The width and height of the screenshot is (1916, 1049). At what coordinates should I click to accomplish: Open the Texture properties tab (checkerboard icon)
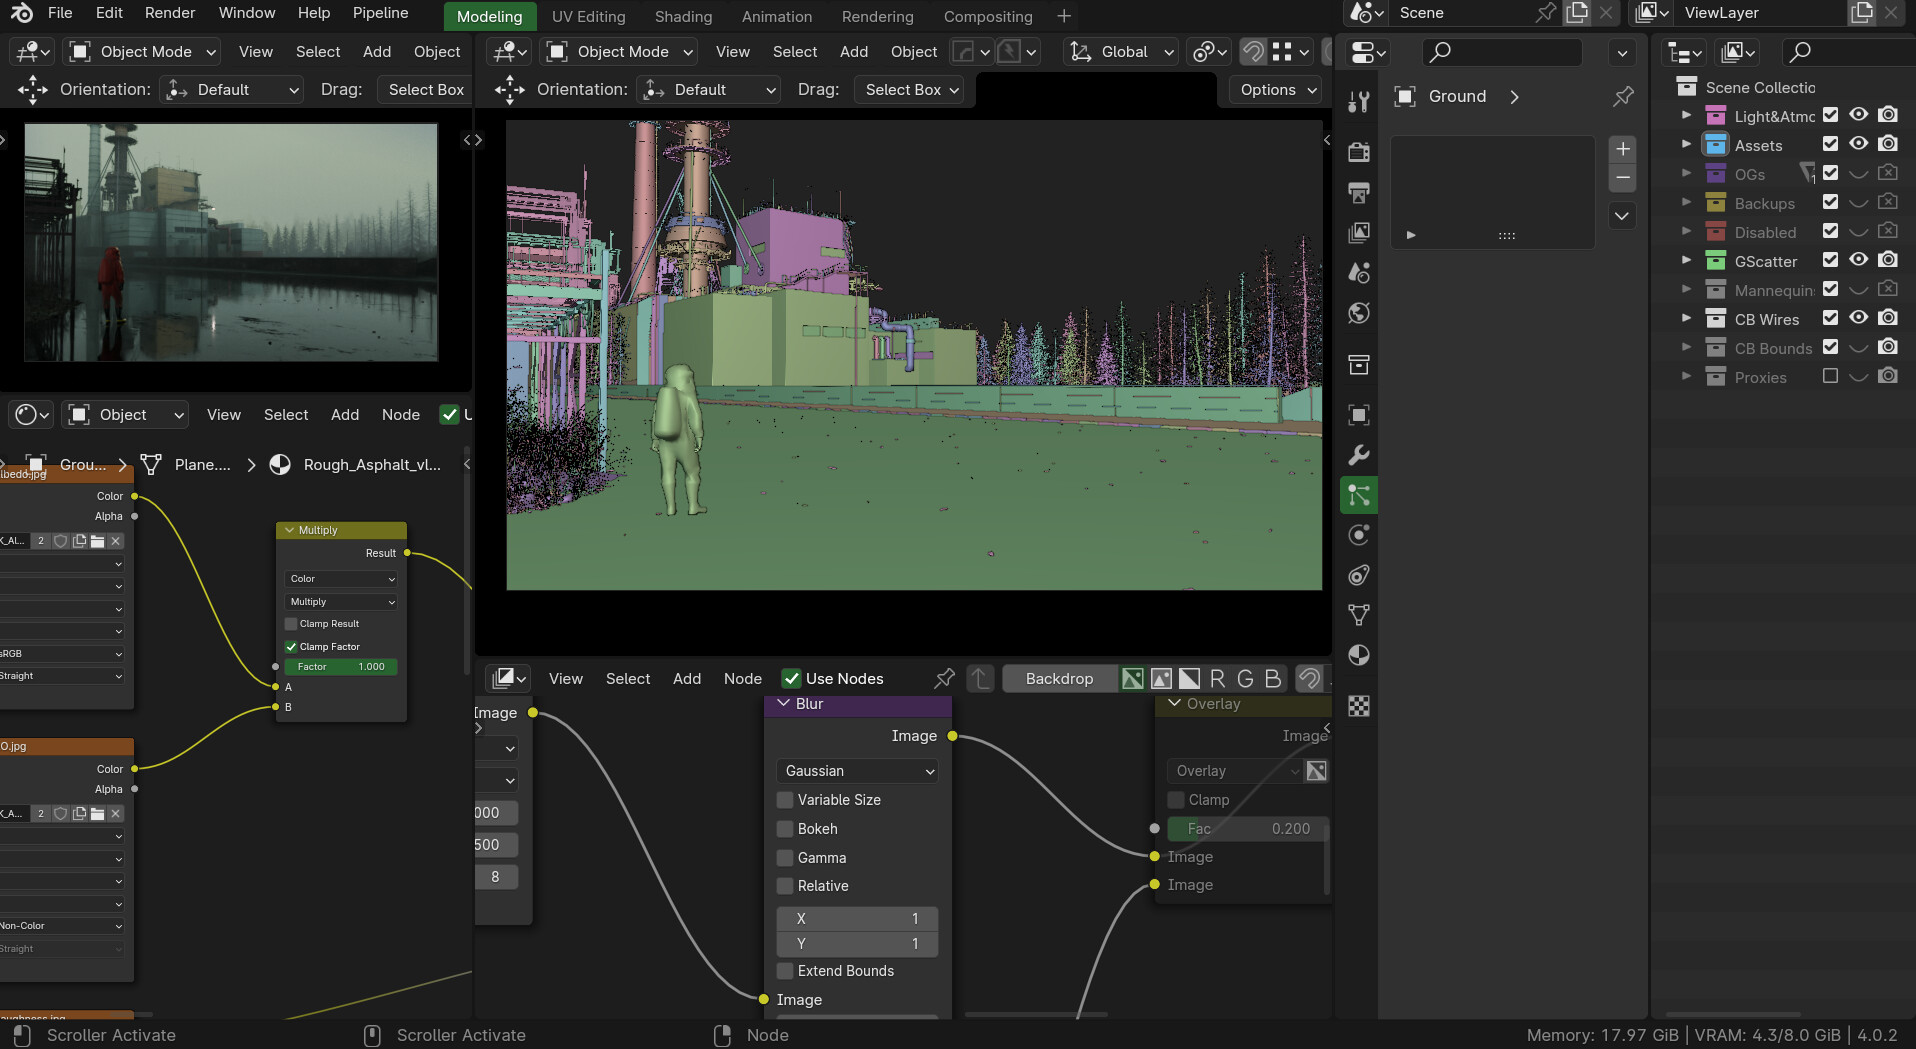click(1359, 707)
